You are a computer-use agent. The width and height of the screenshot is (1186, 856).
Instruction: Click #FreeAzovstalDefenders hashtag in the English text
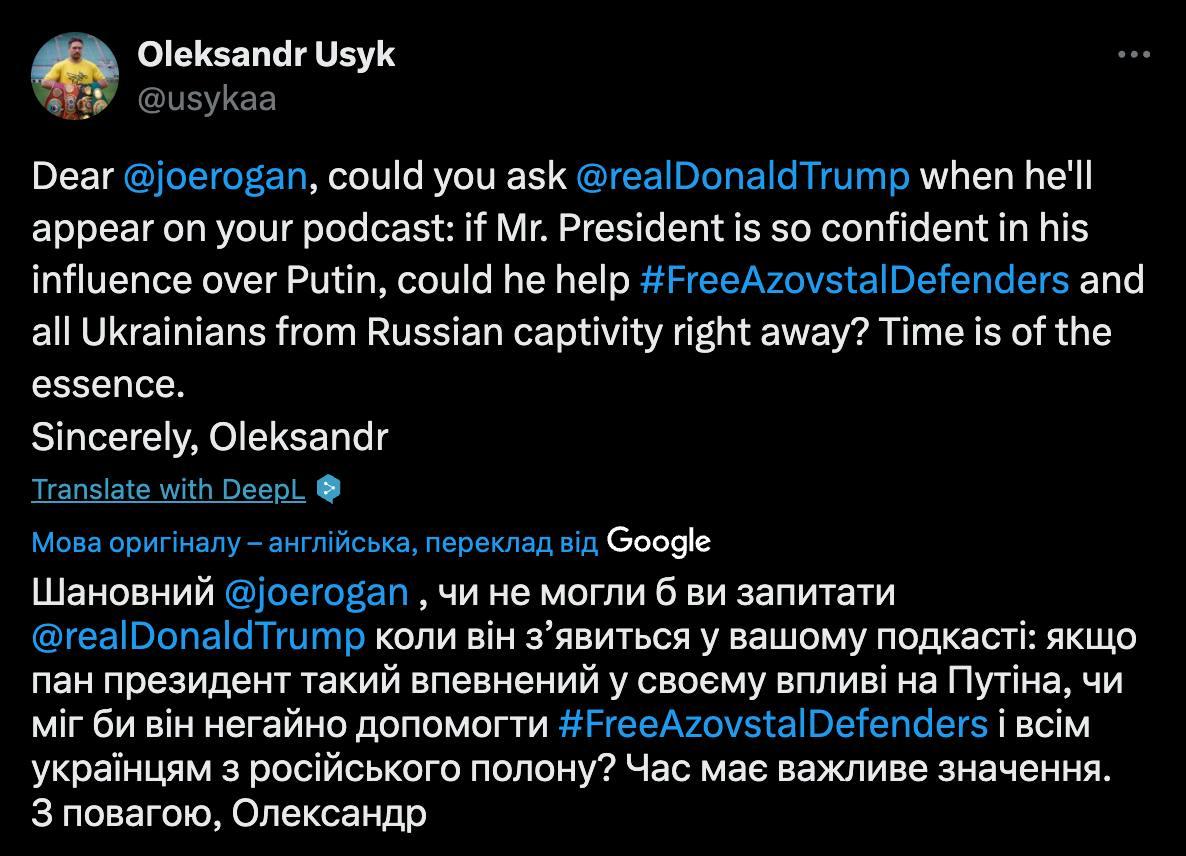(854, 280)
